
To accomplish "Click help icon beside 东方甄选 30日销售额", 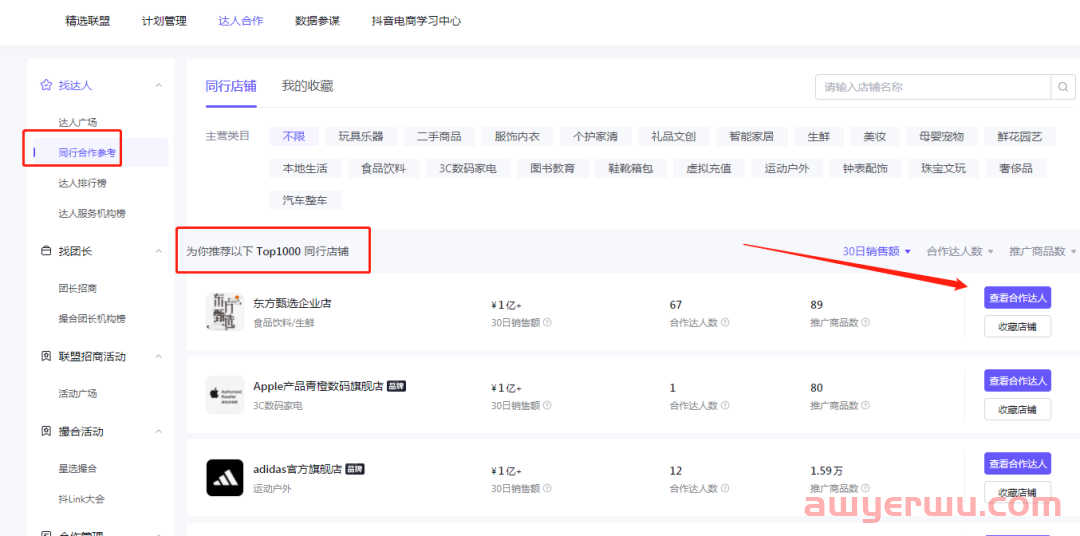I will pyautogui.click(x=547, y=322).
